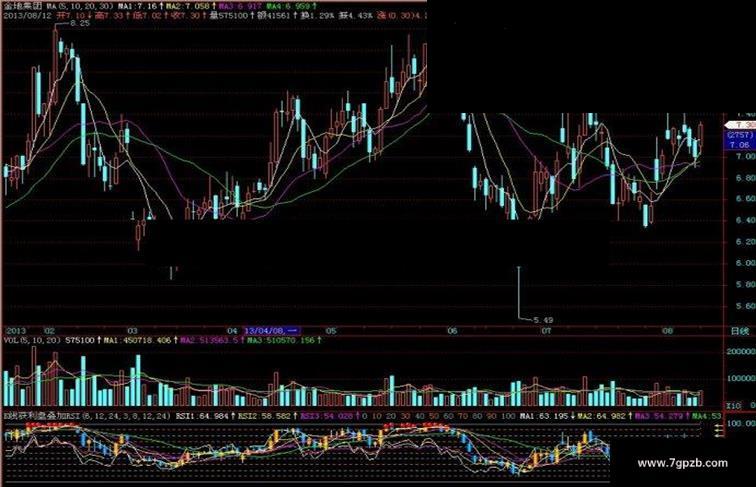Click the date 2013/08/12 in header
Viewport: 756px width, 487px height.
tap(27, 15)
